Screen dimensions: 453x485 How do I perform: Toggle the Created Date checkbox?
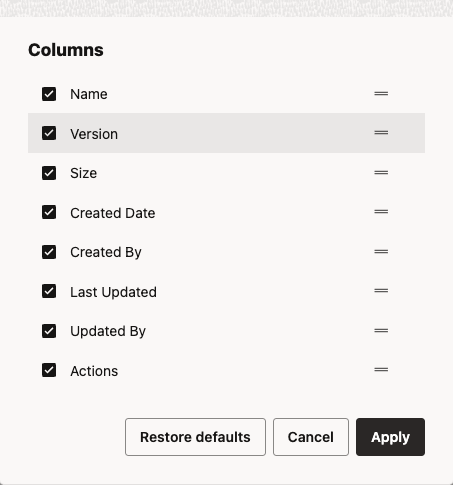49,212
